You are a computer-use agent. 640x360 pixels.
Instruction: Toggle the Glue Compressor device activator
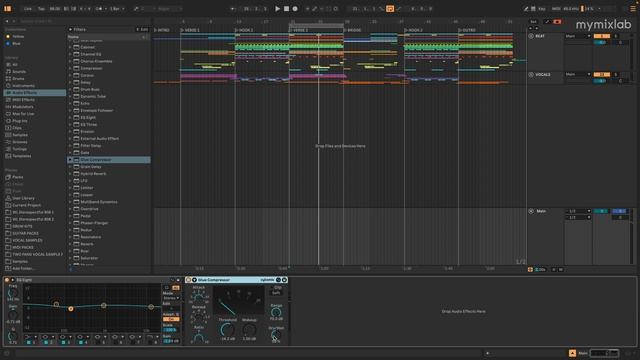click(x=189, y=280)
